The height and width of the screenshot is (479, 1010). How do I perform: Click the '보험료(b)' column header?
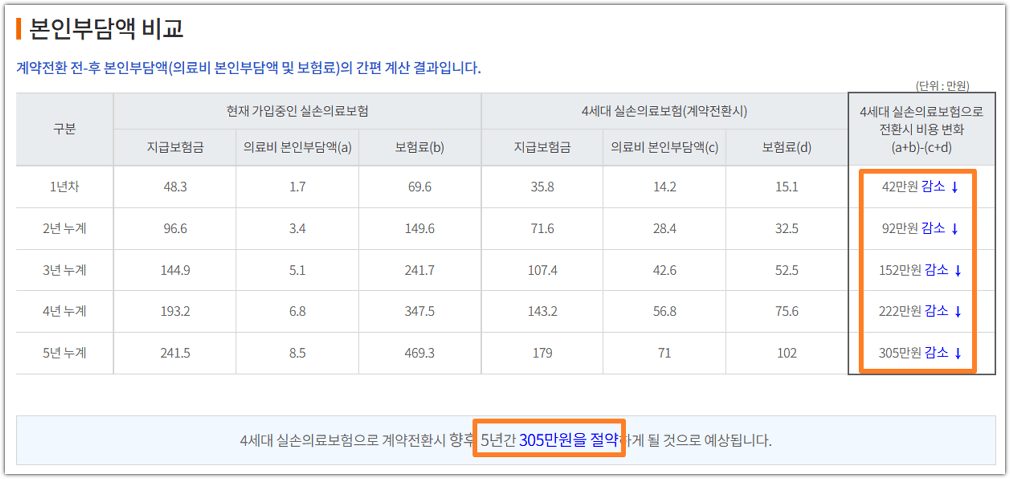pyautogui.click(x=419, y=147)
